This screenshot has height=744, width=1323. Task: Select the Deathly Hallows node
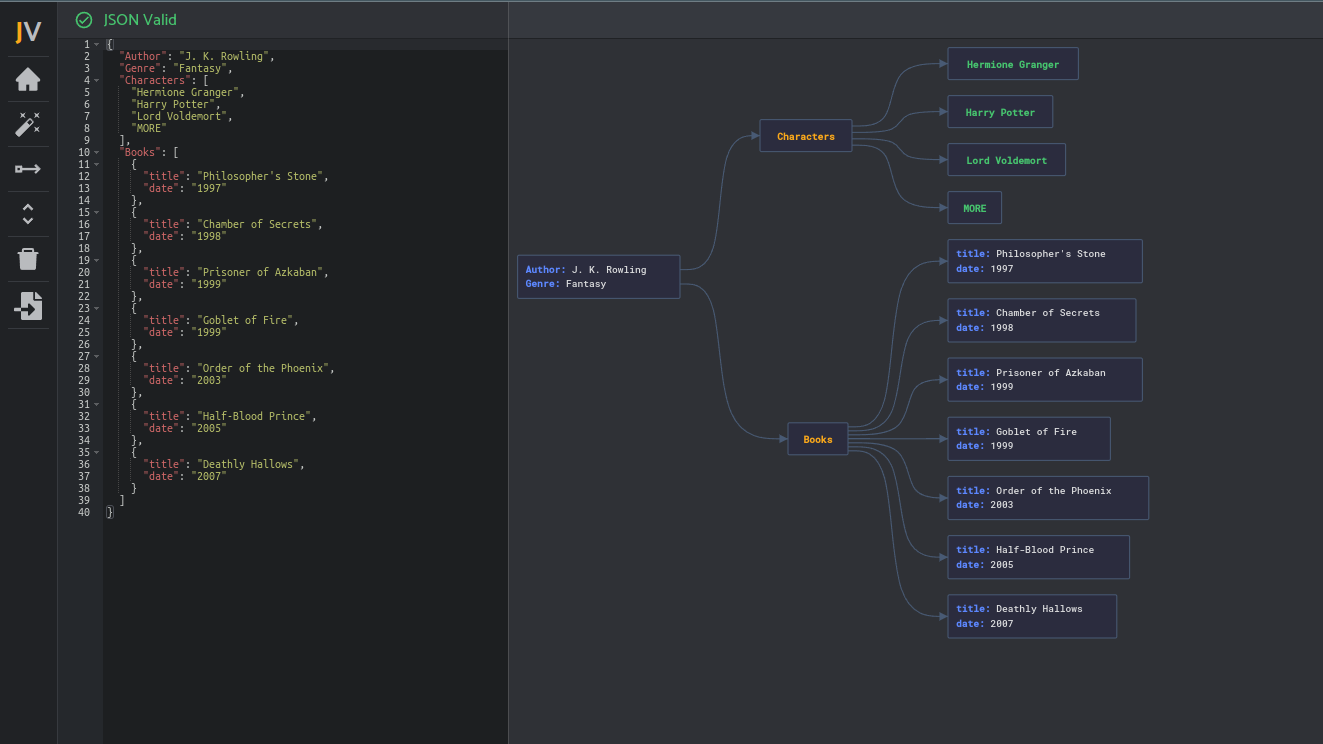[1032, 616]
